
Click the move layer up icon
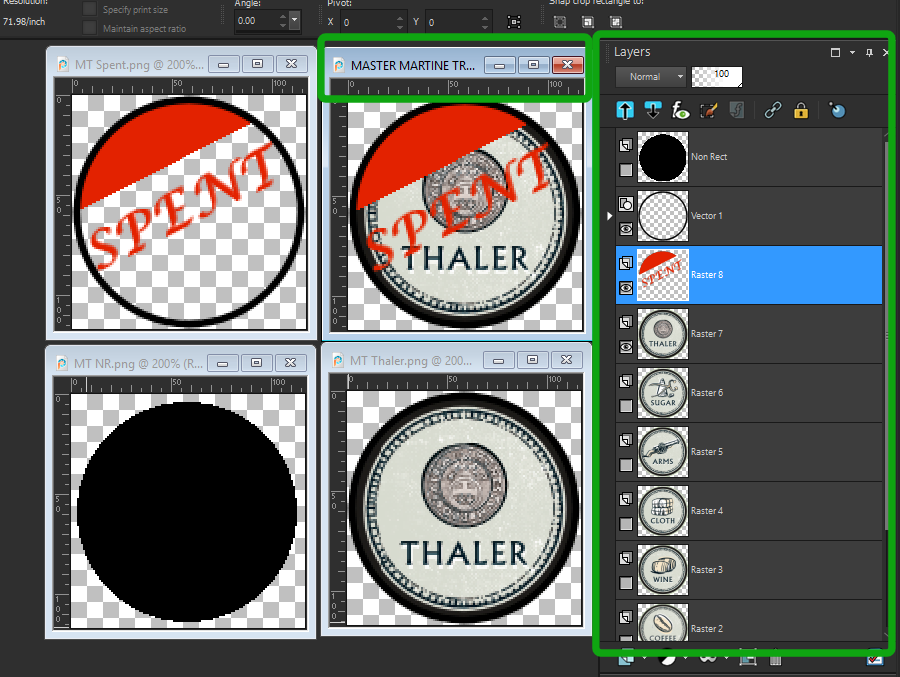[626, 111]
